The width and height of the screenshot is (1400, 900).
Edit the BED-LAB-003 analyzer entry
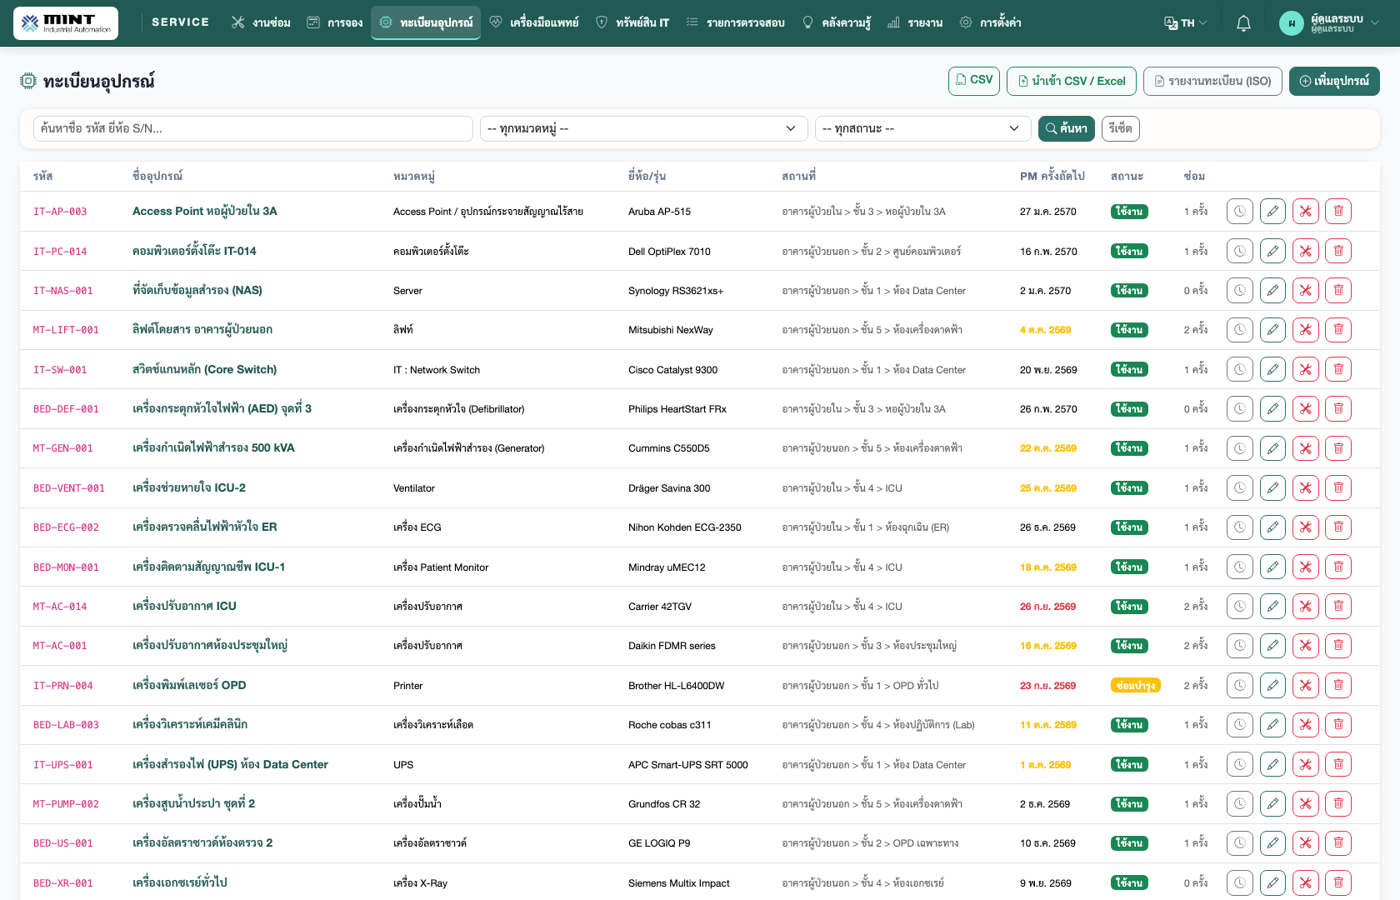[1272, 725]
